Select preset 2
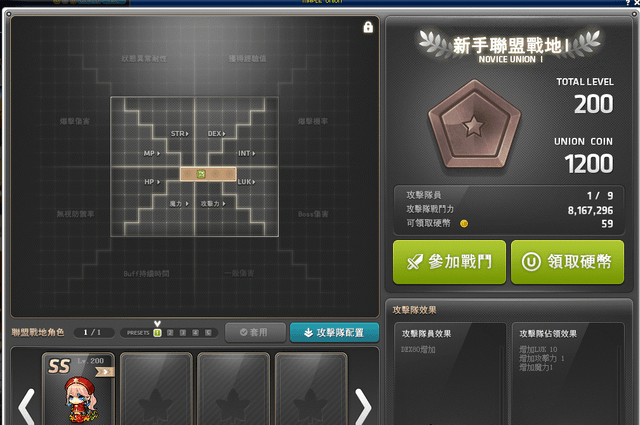Image resolution: width=640 pixels, height=425 pixels. point(170,333)
